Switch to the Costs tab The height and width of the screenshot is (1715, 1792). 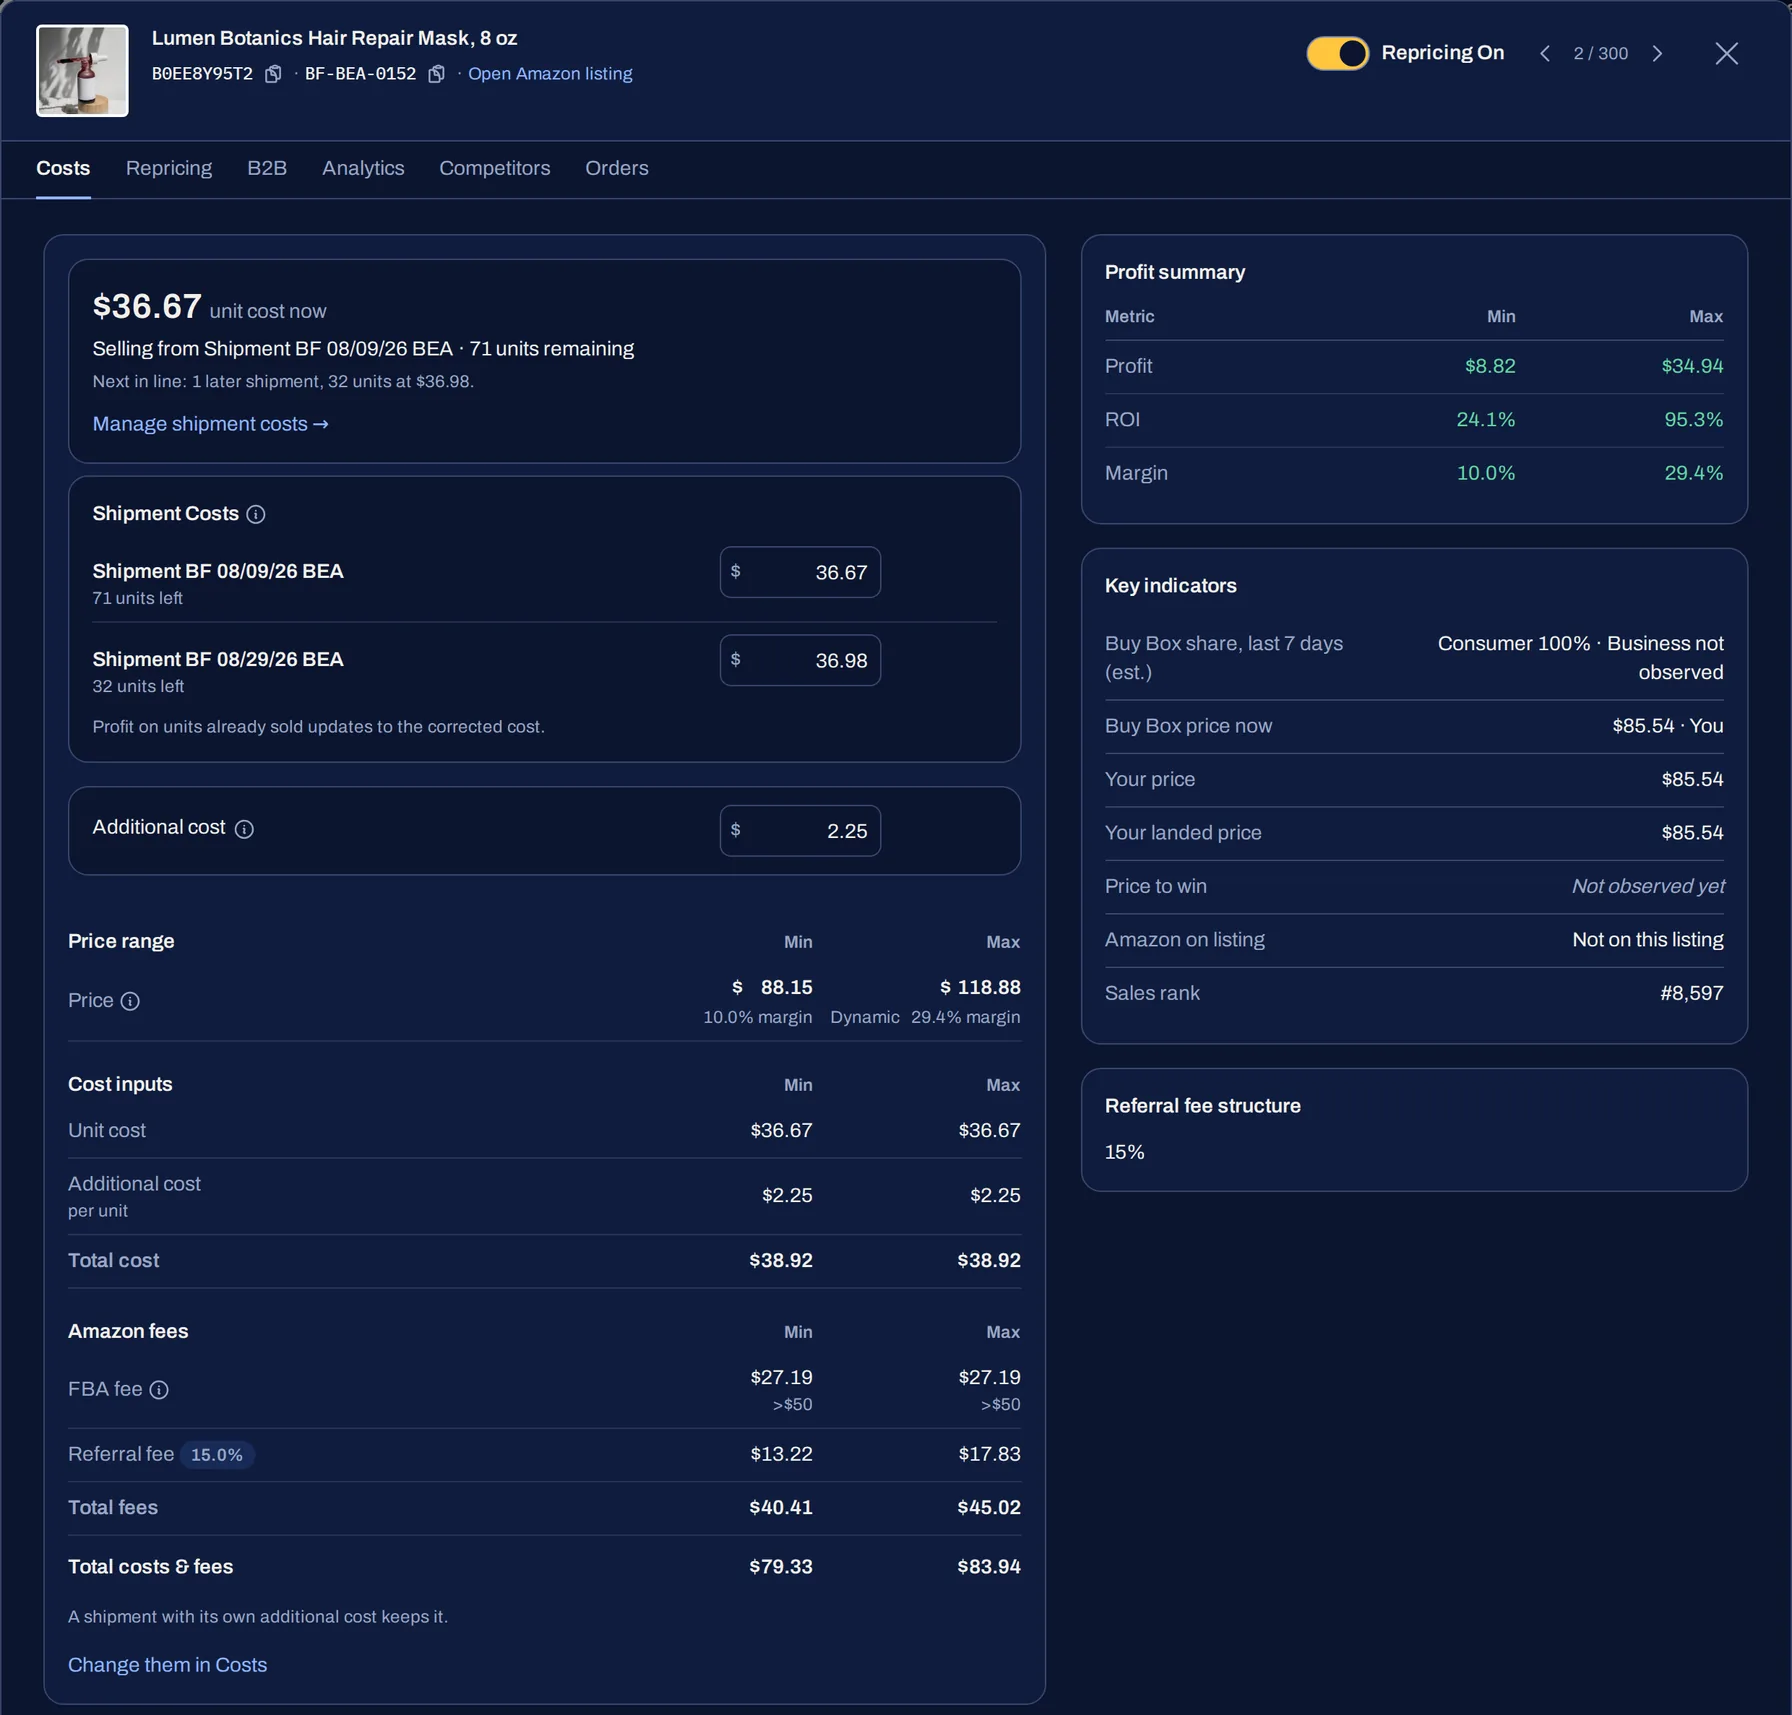pyautogui.click(x=63, y=168)
